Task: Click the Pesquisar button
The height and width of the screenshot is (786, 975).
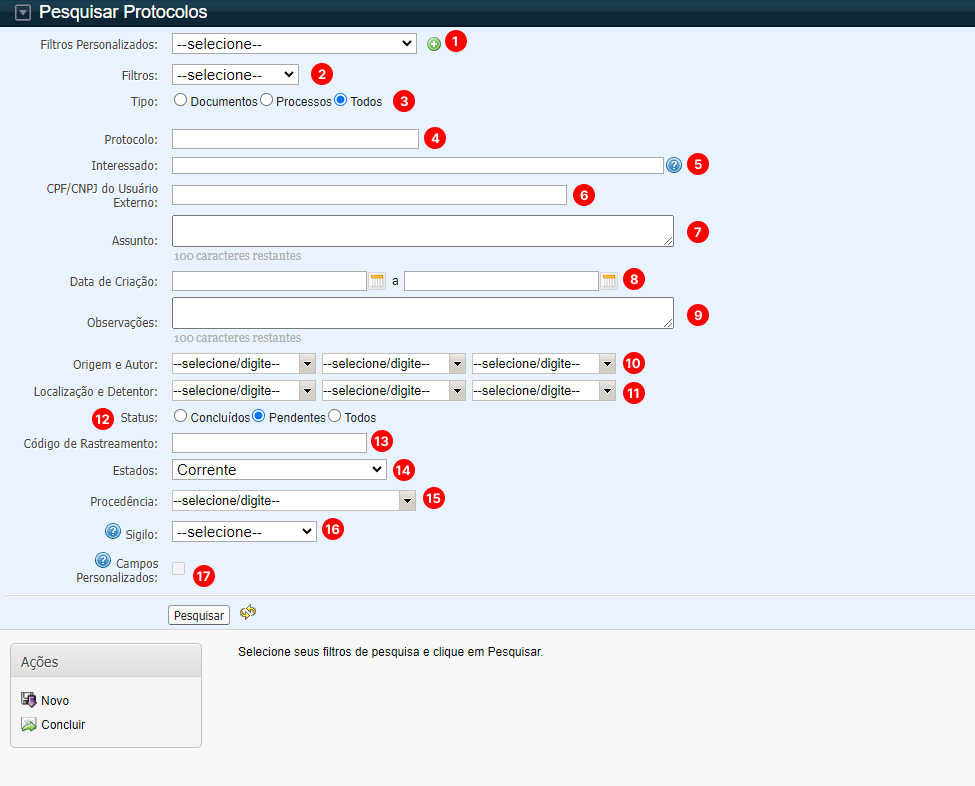Action: coord(199,615)
